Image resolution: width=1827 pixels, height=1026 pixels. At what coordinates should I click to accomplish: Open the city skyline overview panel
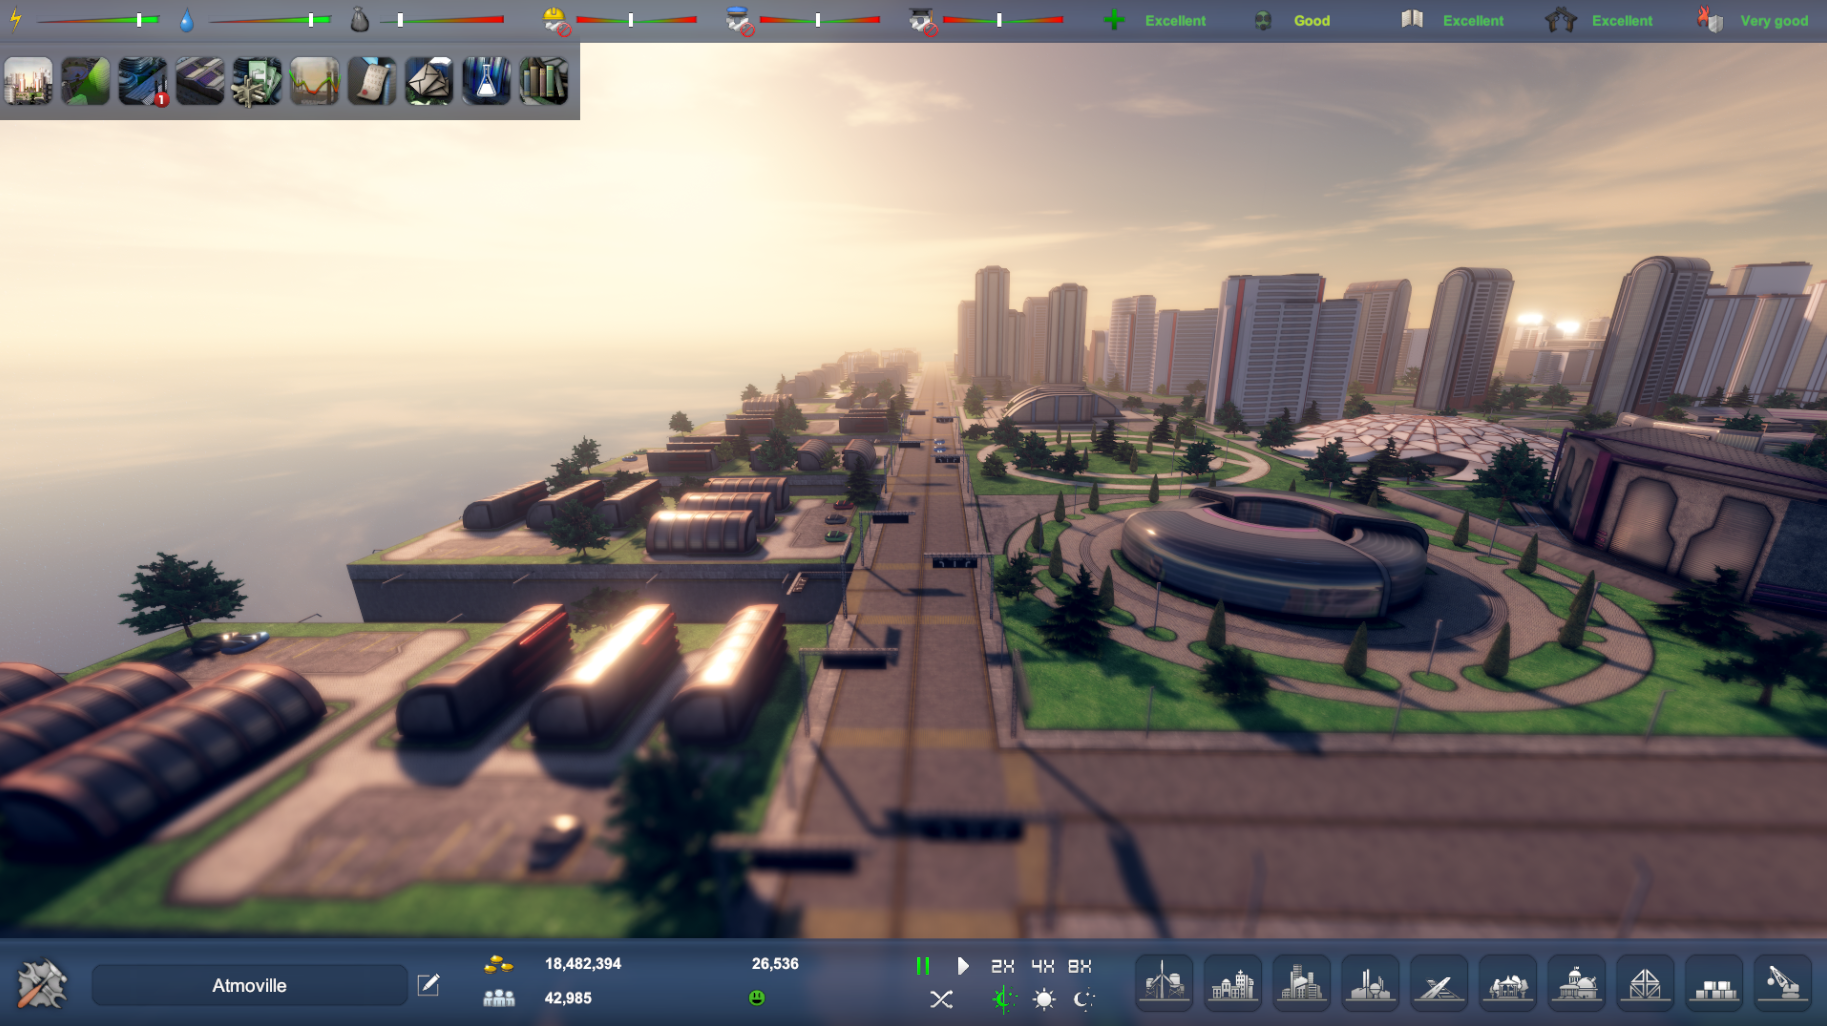[x=28, y=81]
